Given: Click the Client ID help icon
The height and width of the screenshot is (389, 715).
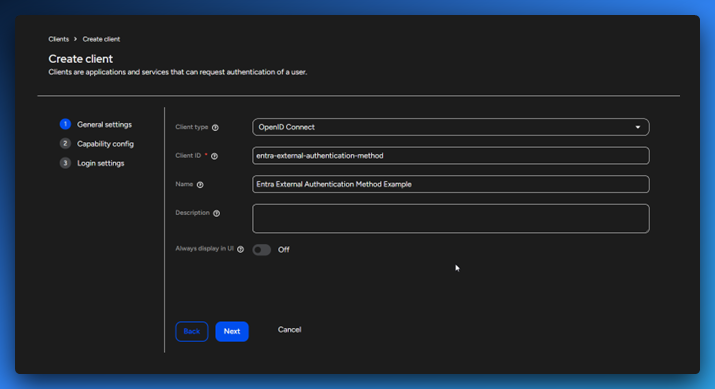Looking at the screenshot, I should (214, 156).
